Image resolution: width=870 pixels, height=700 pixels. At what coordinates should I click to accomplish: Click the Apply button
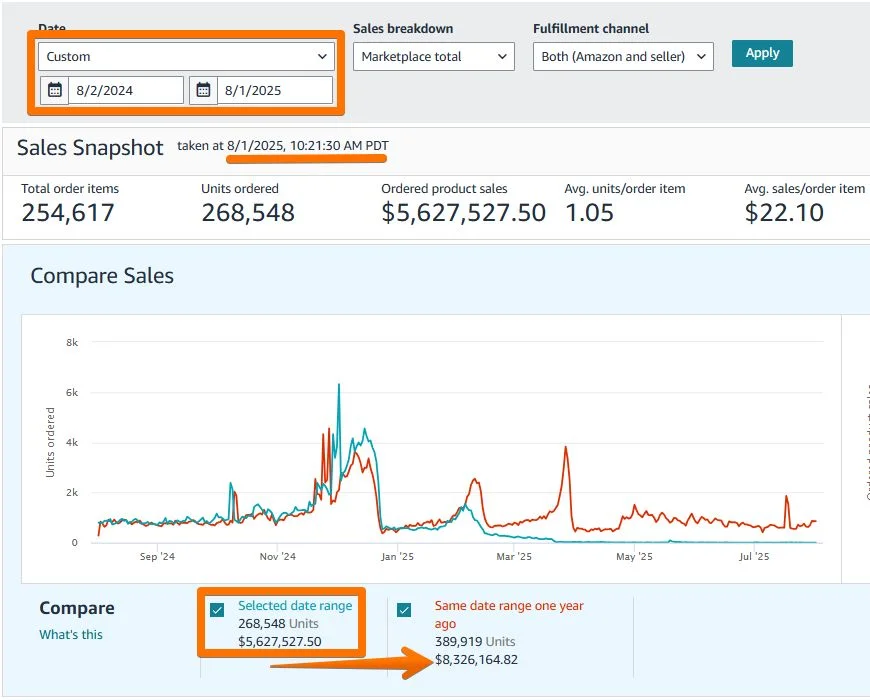coord(762,53)
